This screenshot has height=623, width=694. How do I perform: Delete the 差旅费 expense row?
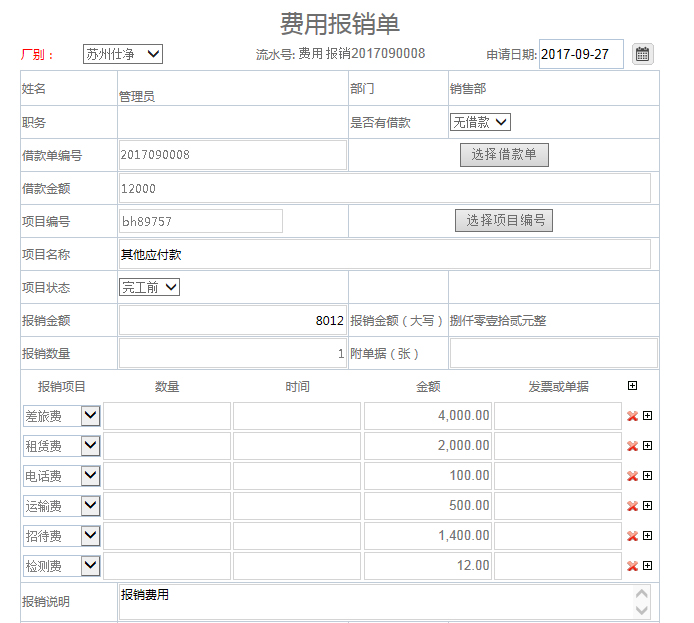tap(632, 416)
